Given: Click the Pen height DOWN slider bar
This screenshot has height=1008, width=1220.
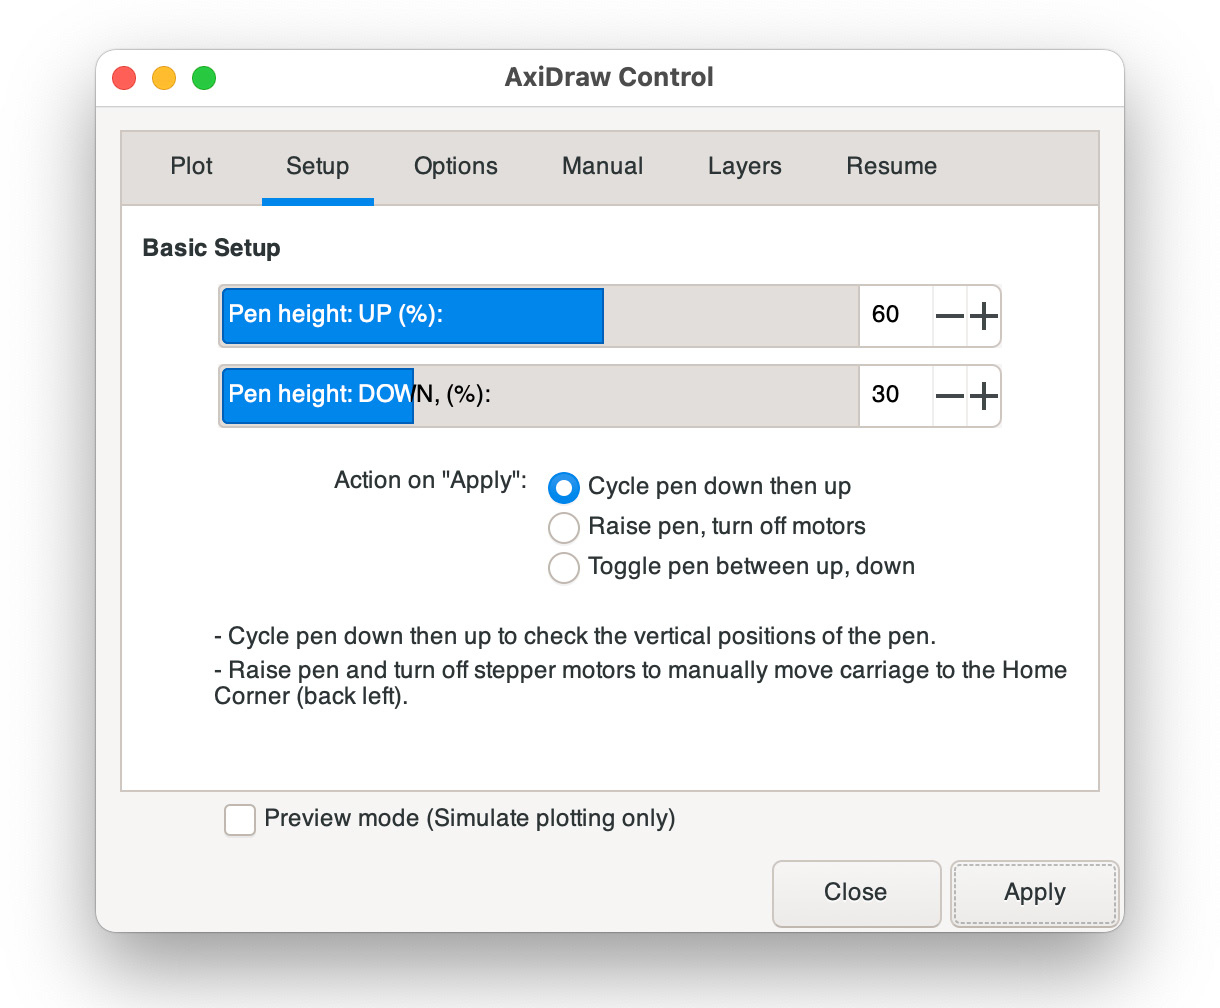Looking at the screenshot, I should (539, 396).
